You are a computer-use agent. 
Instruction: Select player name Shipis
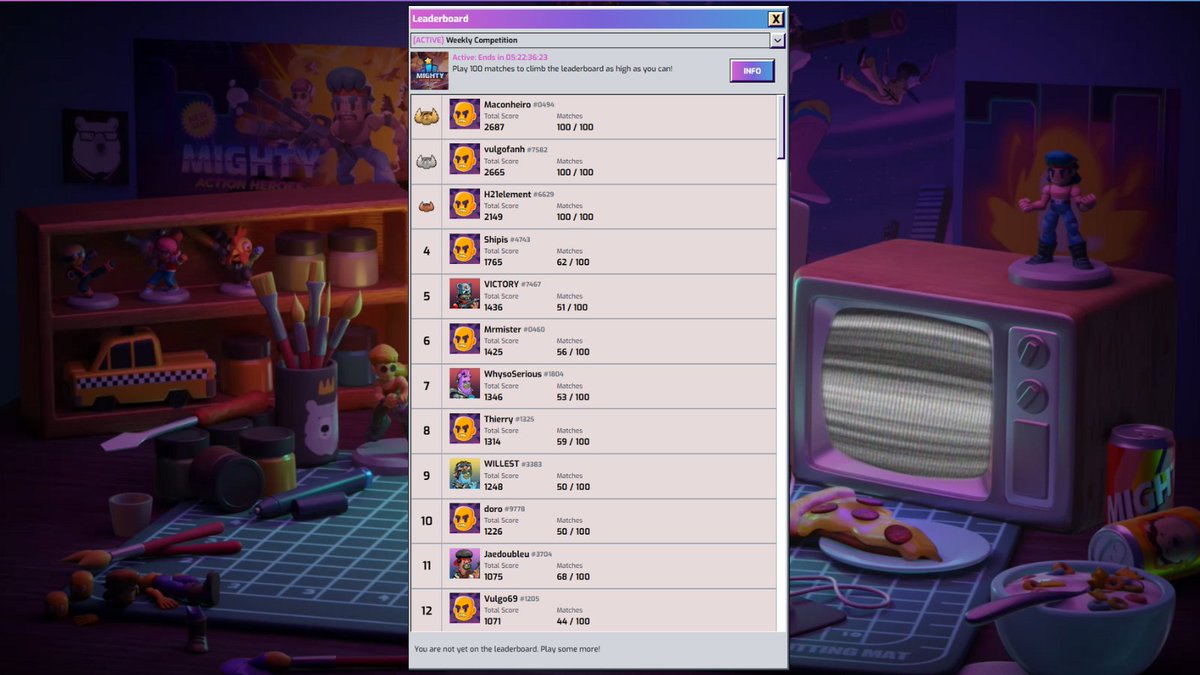pos(496,239)
